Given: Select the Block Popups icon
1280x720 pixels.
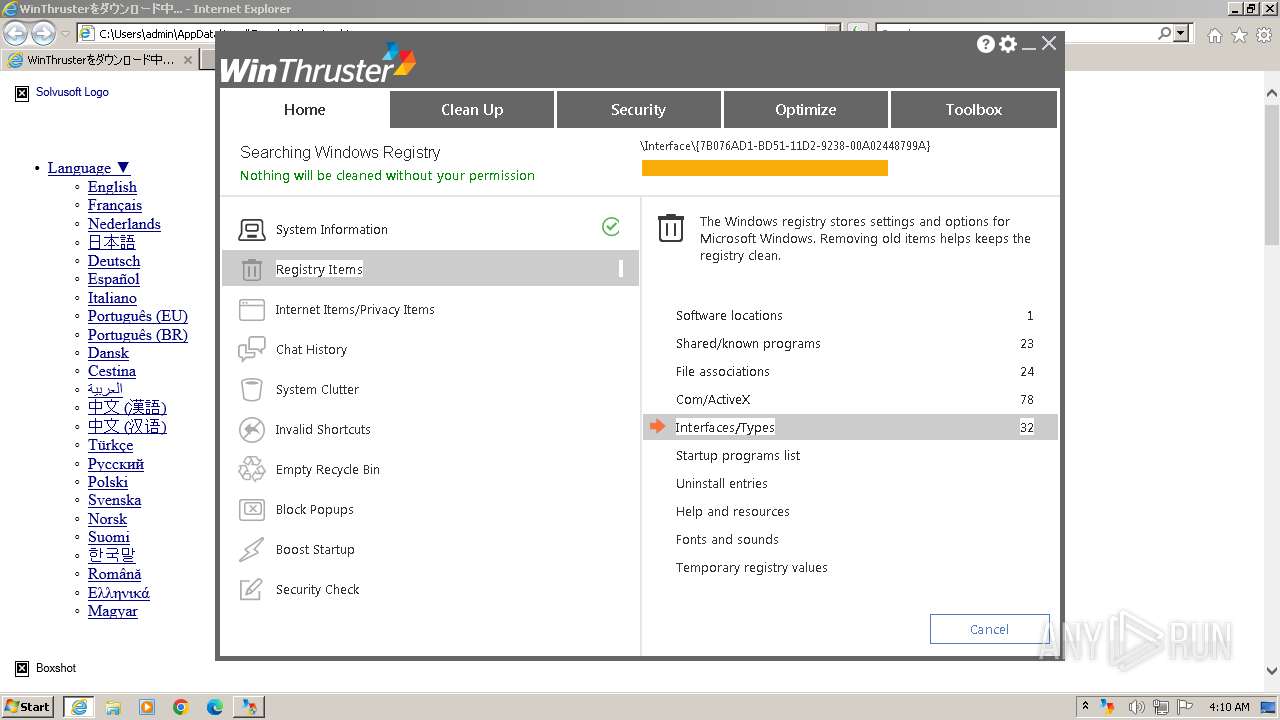Looking at the screenshot, I should [x=252, y=510].
